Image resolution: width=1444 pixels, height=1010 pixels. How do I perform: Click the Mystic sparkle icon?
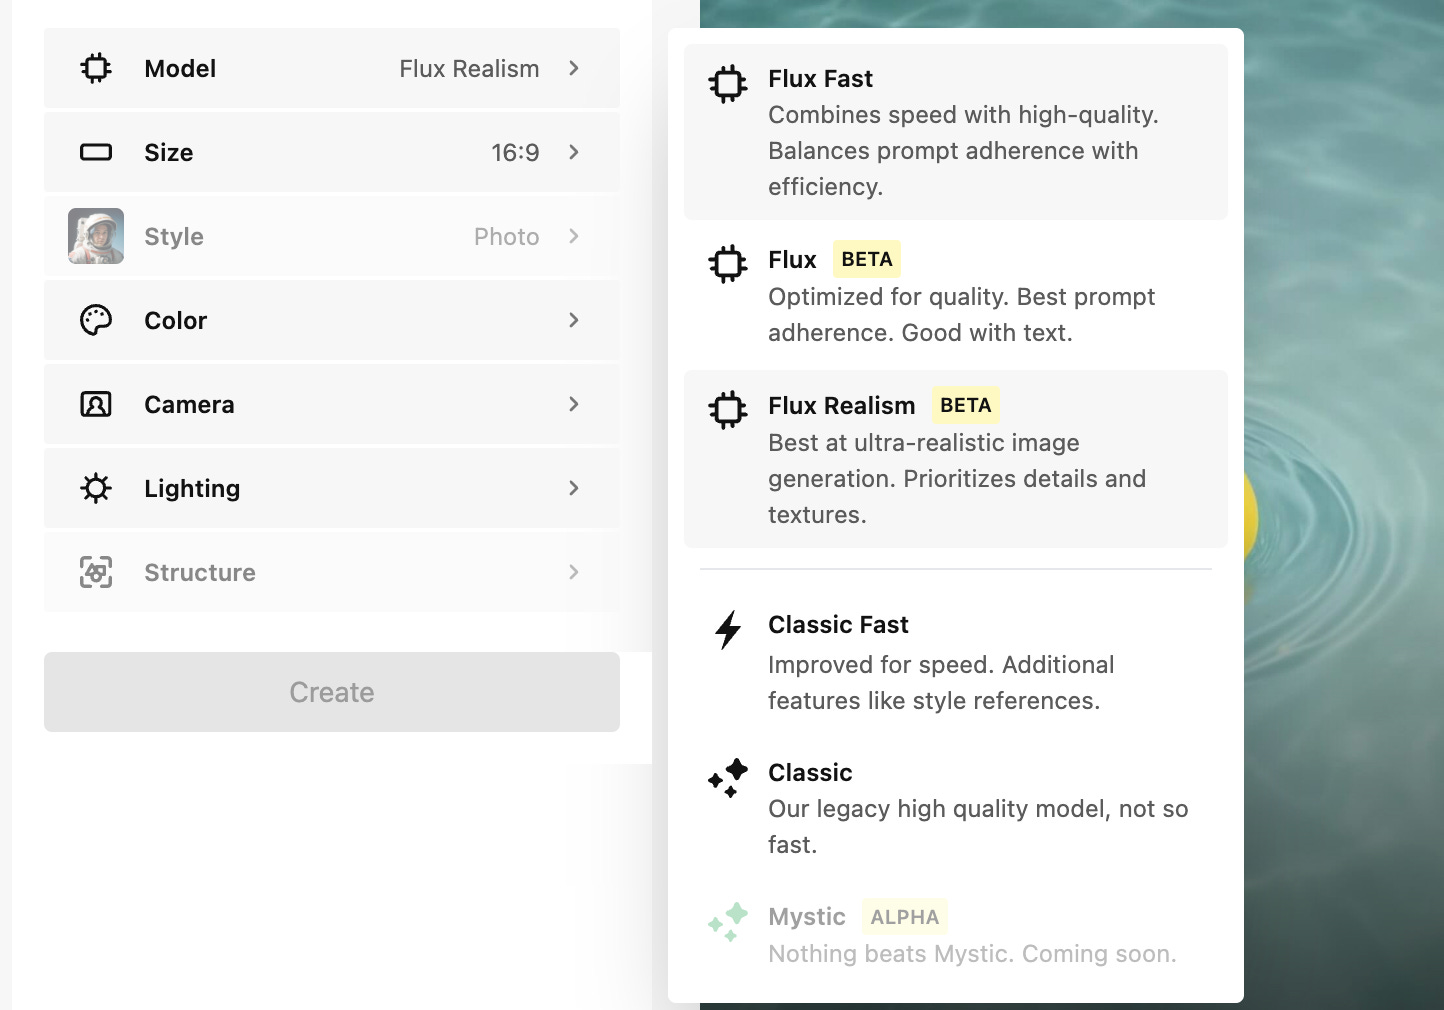click(x=728, y=923)
